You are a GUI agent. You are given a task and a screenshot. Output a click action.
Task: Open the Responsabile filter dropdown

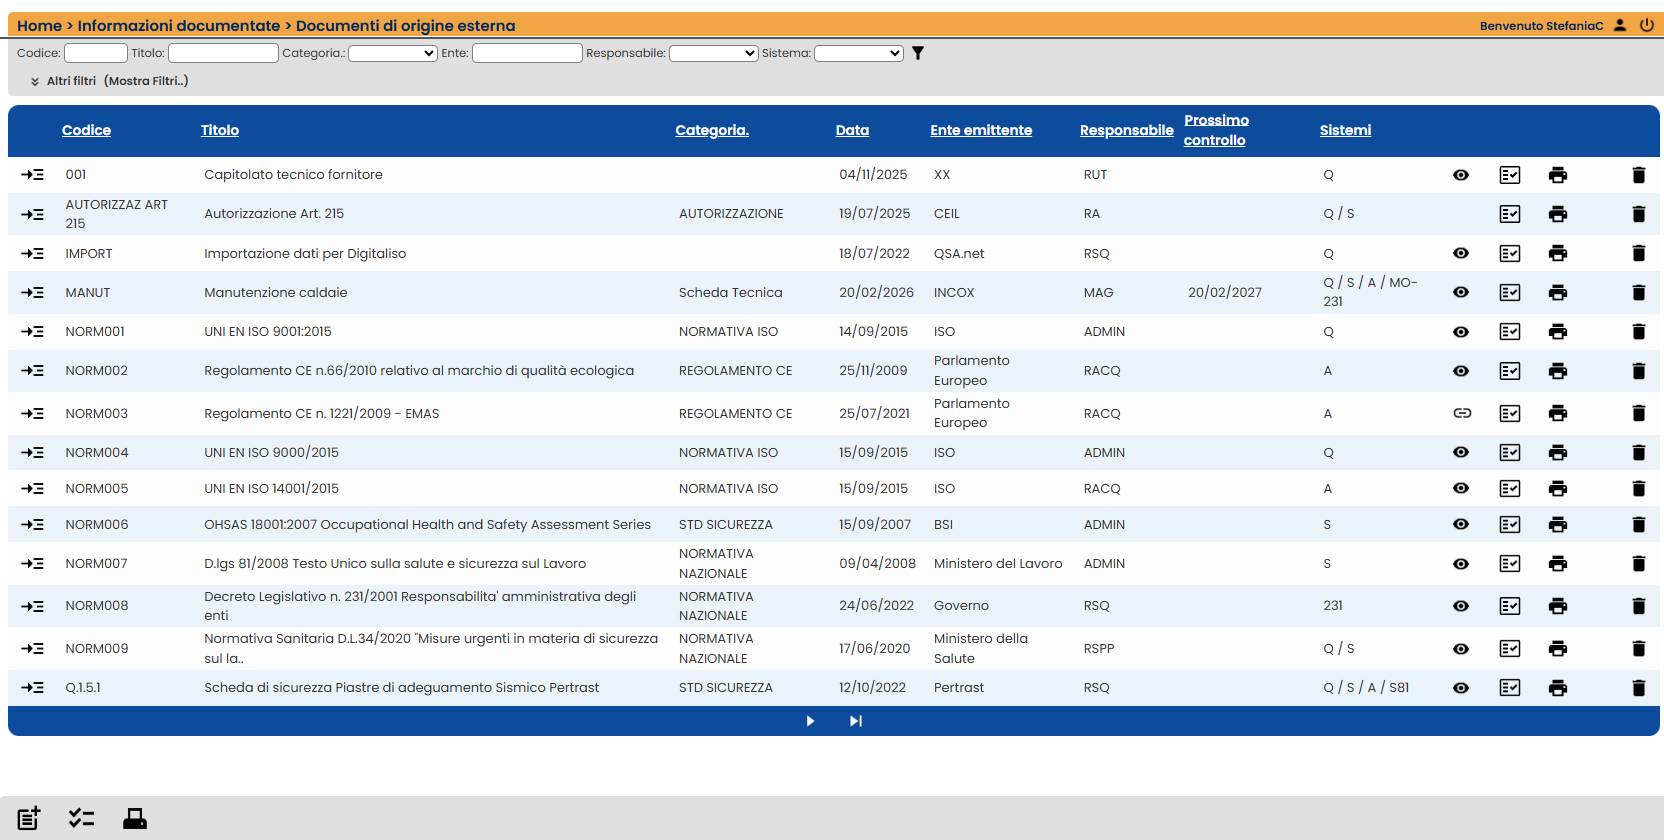coord(714,53)
